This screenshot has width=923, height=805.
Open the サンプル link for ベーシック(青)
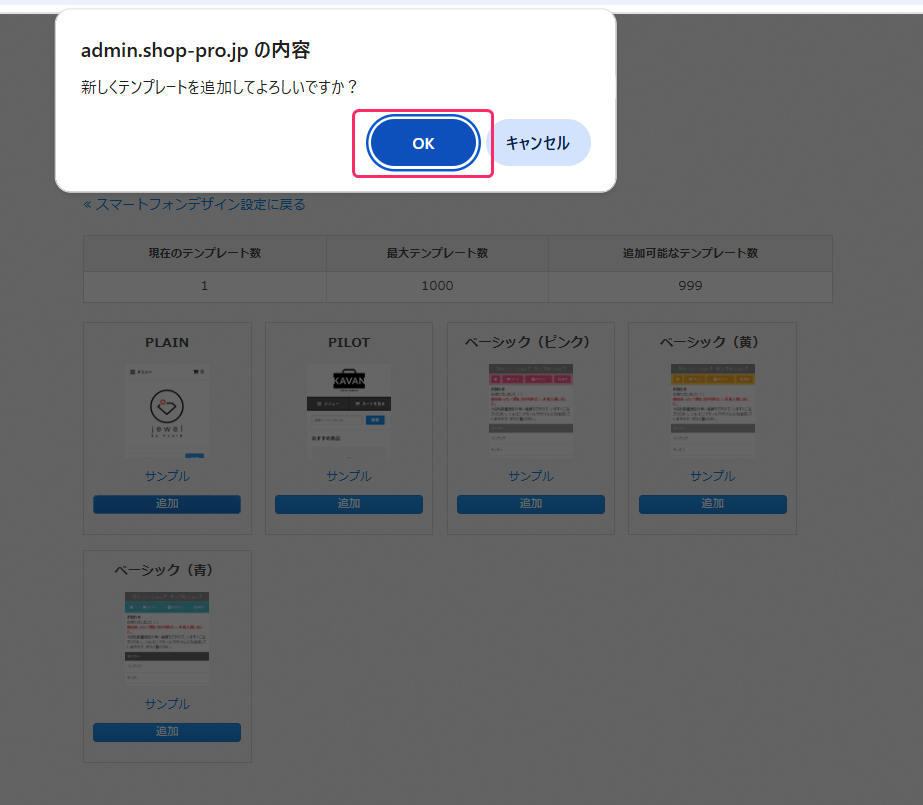(167, 704)
